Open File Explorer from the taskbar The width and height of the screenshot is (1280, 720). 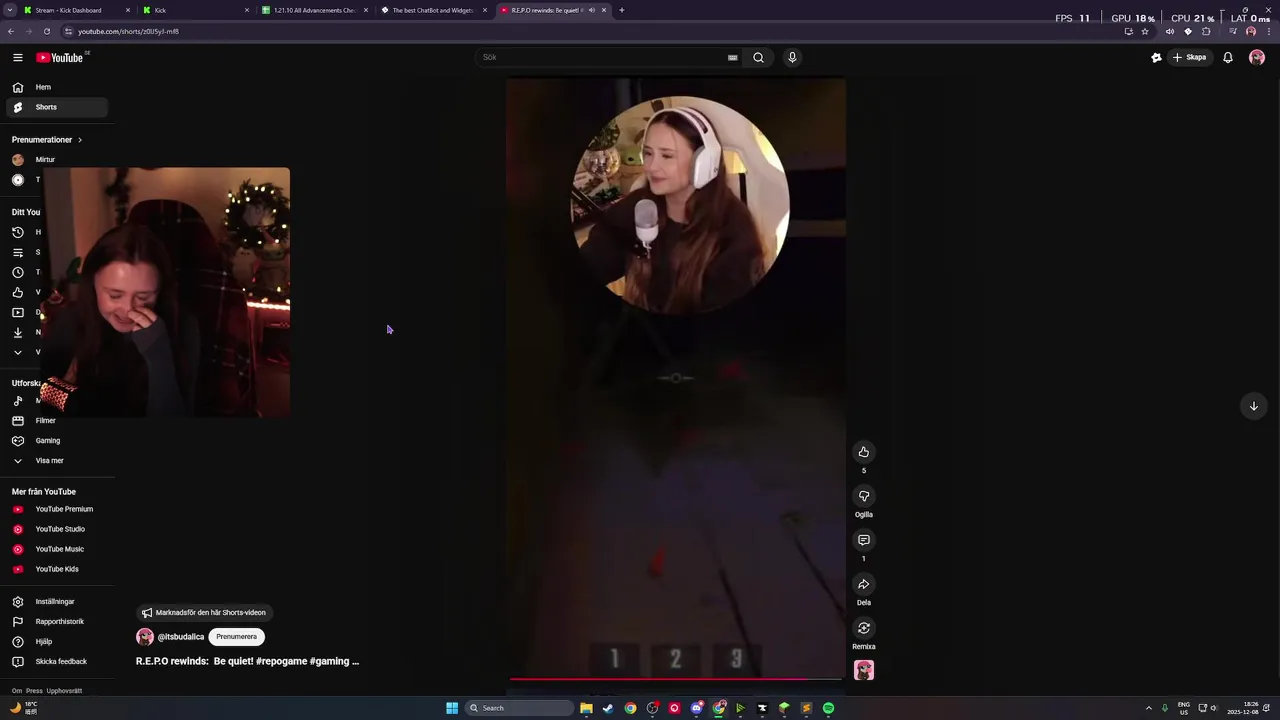point(586,708)
